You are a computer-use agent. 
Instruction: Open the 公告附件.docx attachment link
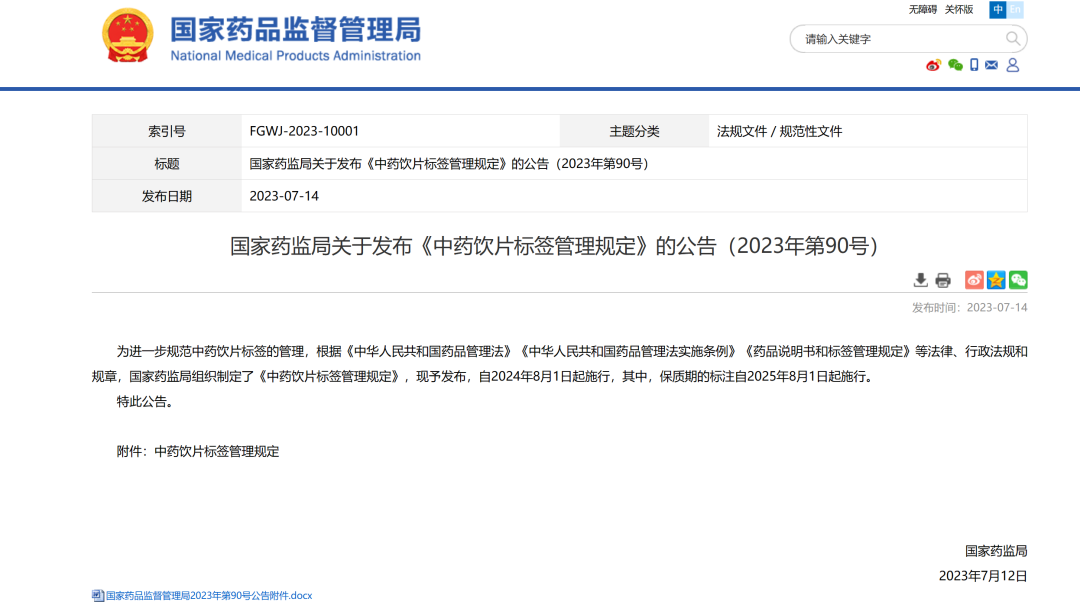[x=209, y=596]
